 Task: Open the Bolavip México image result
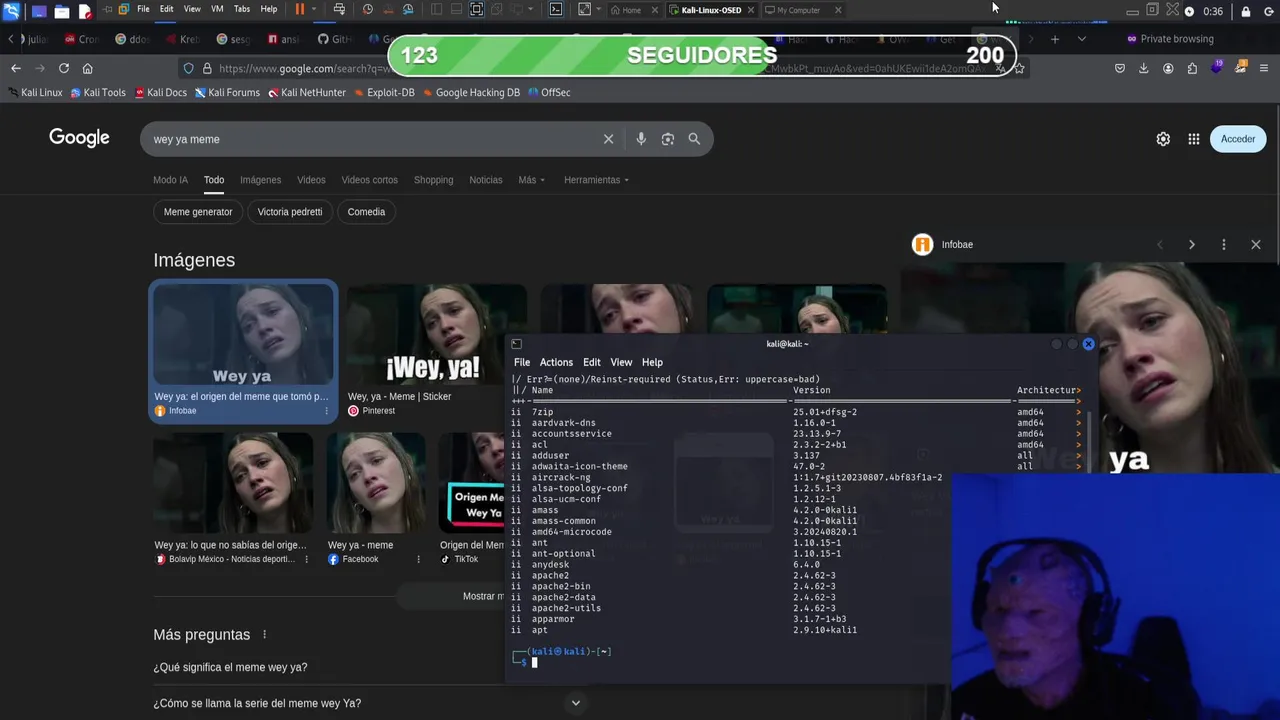pos(233,484)
